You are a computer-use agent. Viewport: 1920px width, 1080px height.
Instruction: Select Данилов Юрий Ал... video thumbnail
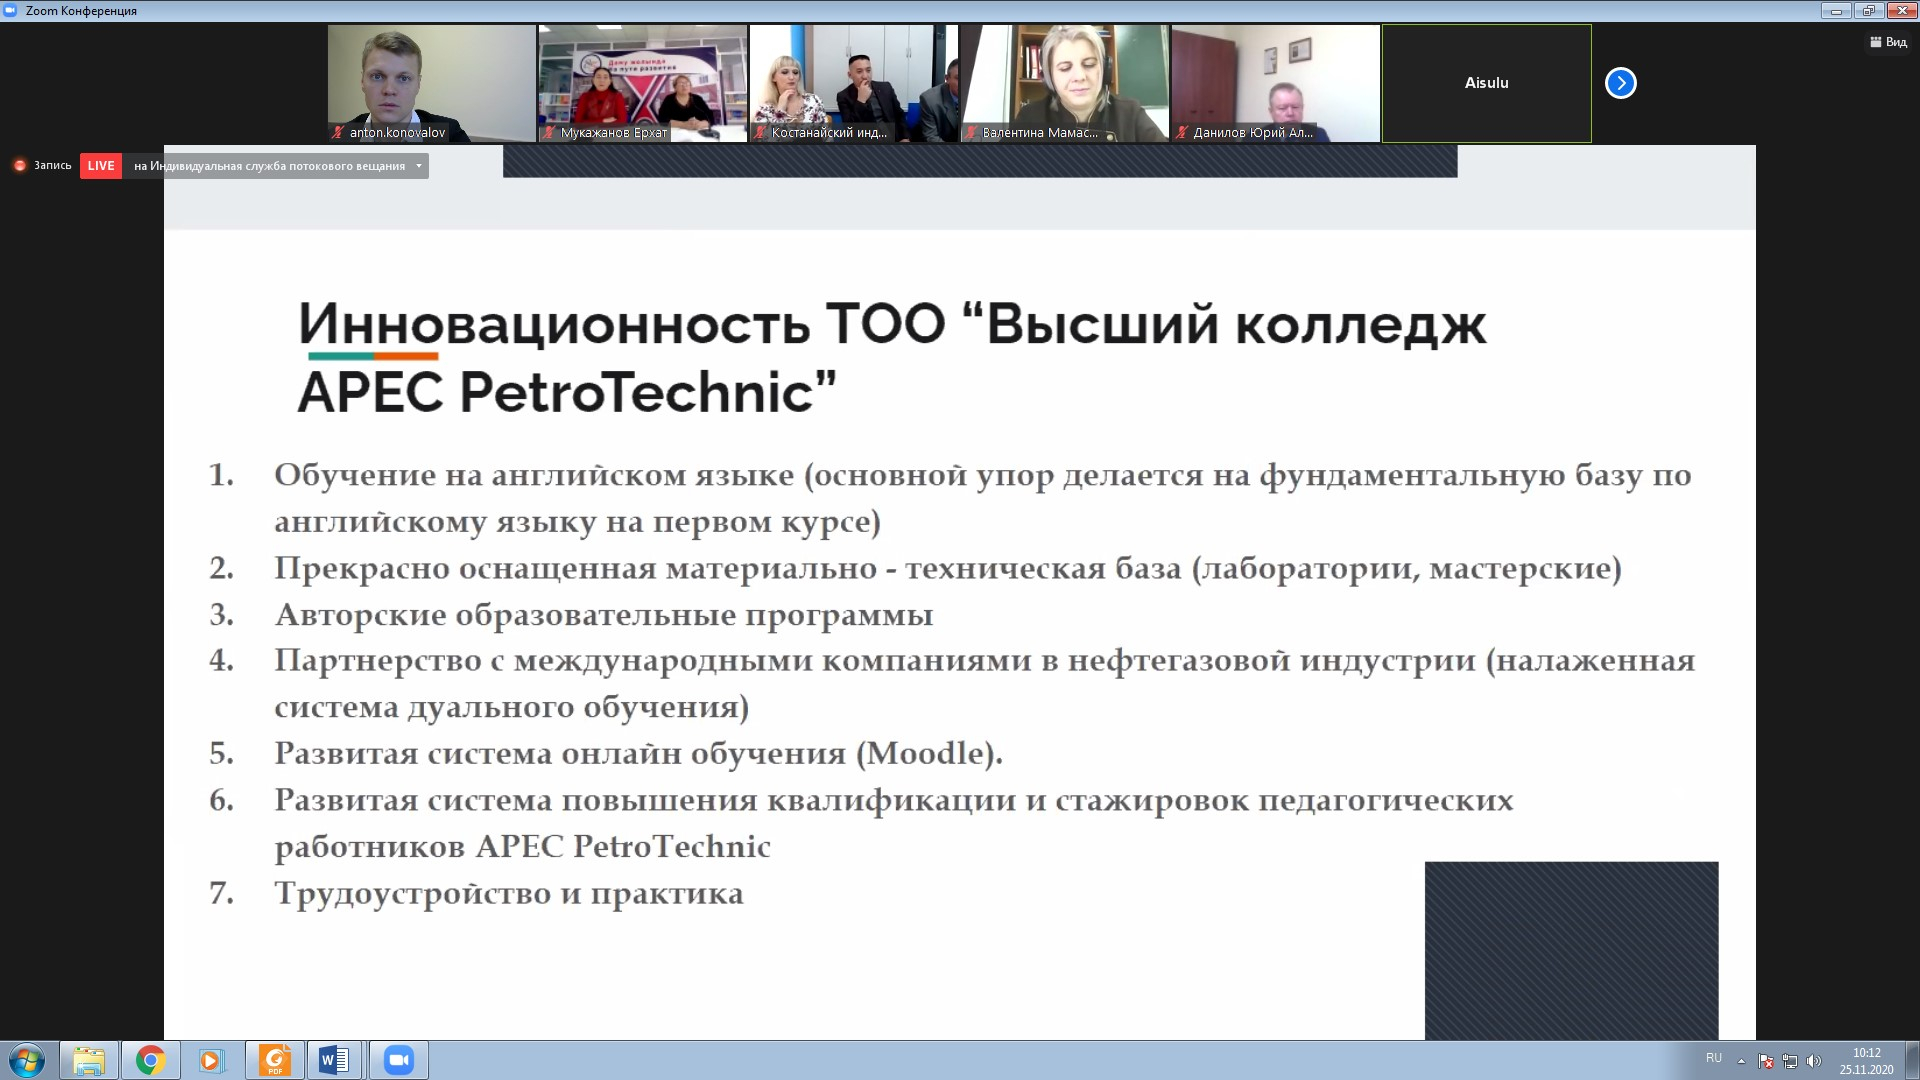tap(1276, 83)
